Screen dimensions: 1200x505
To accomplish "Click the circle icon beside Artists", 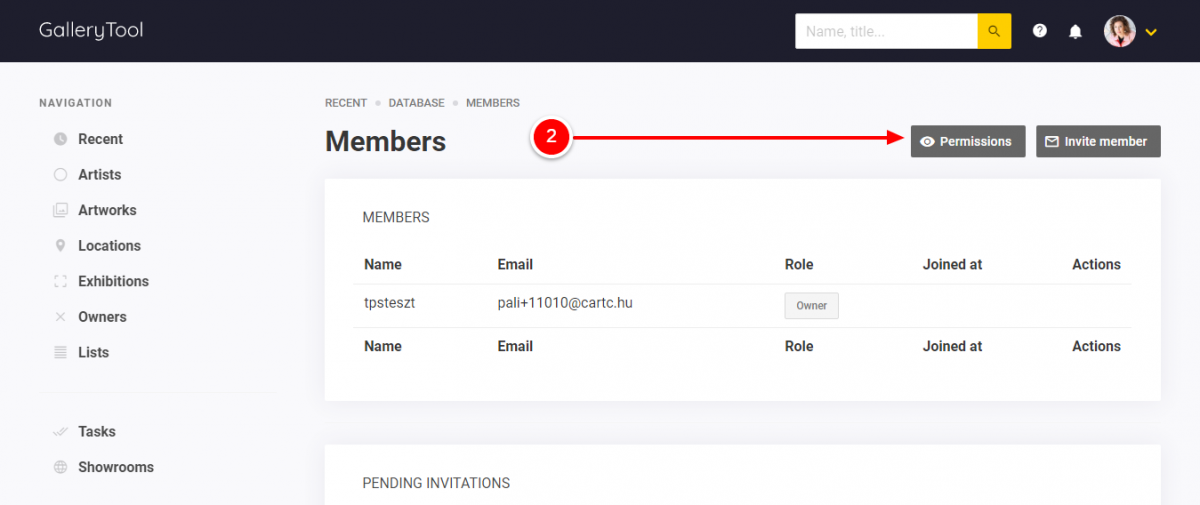I will pos(60,174).
